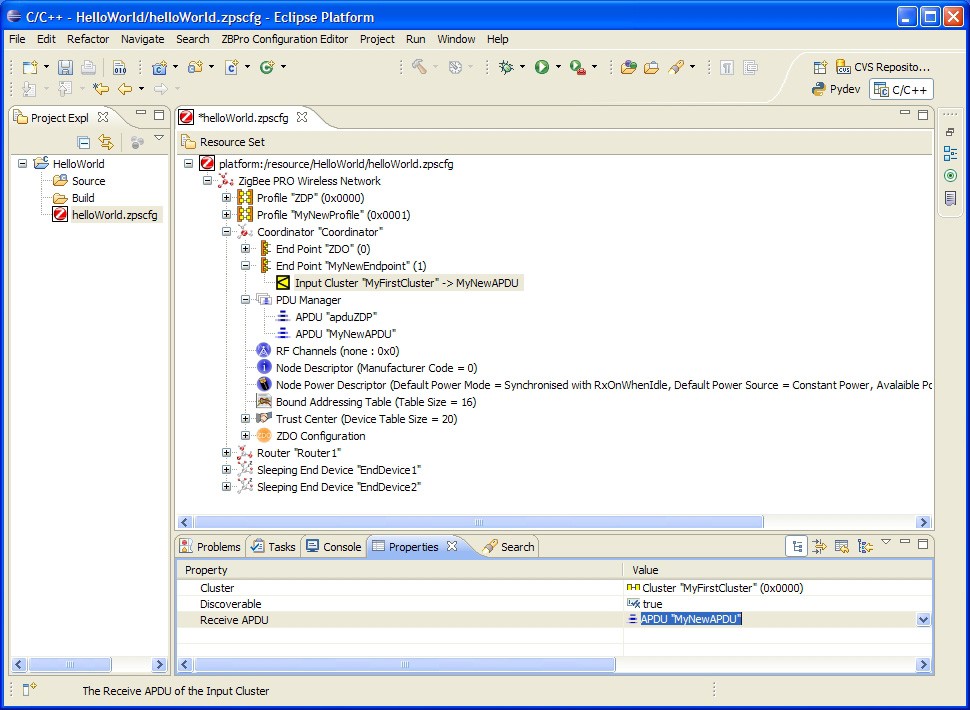970x710 pixels.
Task: Collapse the PDU Manager tree node
Action: pos(246,300)
